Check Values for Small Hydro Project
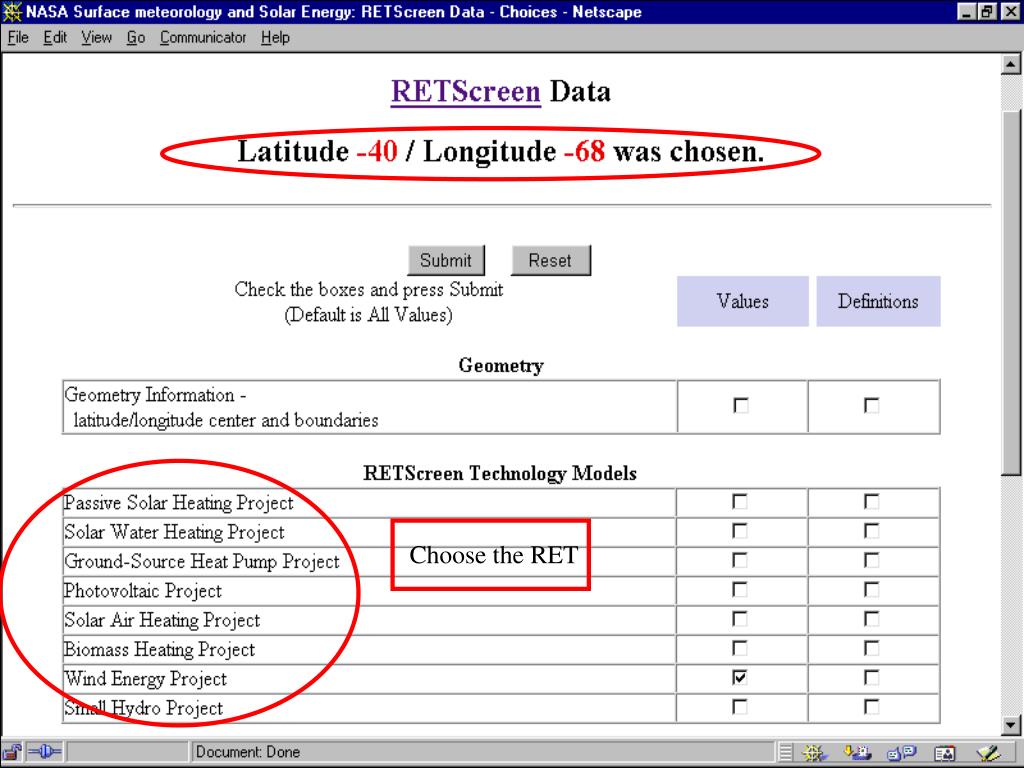The height and width of the screenshot is (768, 1024). [739, 707]
